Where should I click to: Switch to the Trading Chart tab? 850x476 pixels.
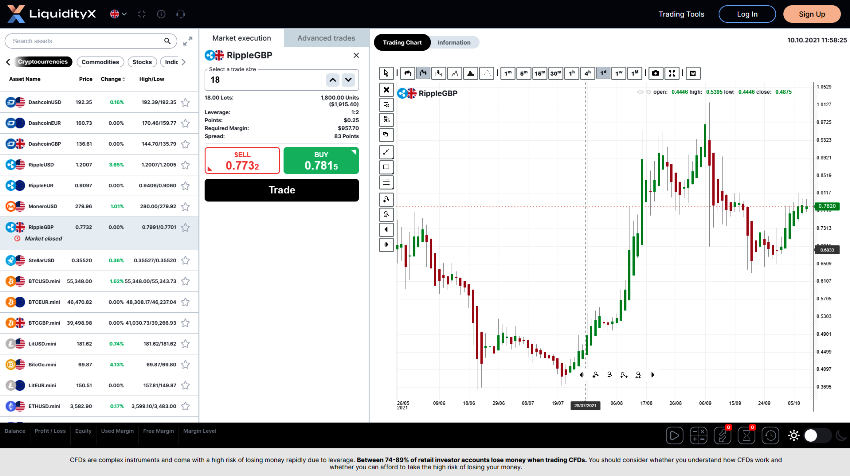(402, 42)
